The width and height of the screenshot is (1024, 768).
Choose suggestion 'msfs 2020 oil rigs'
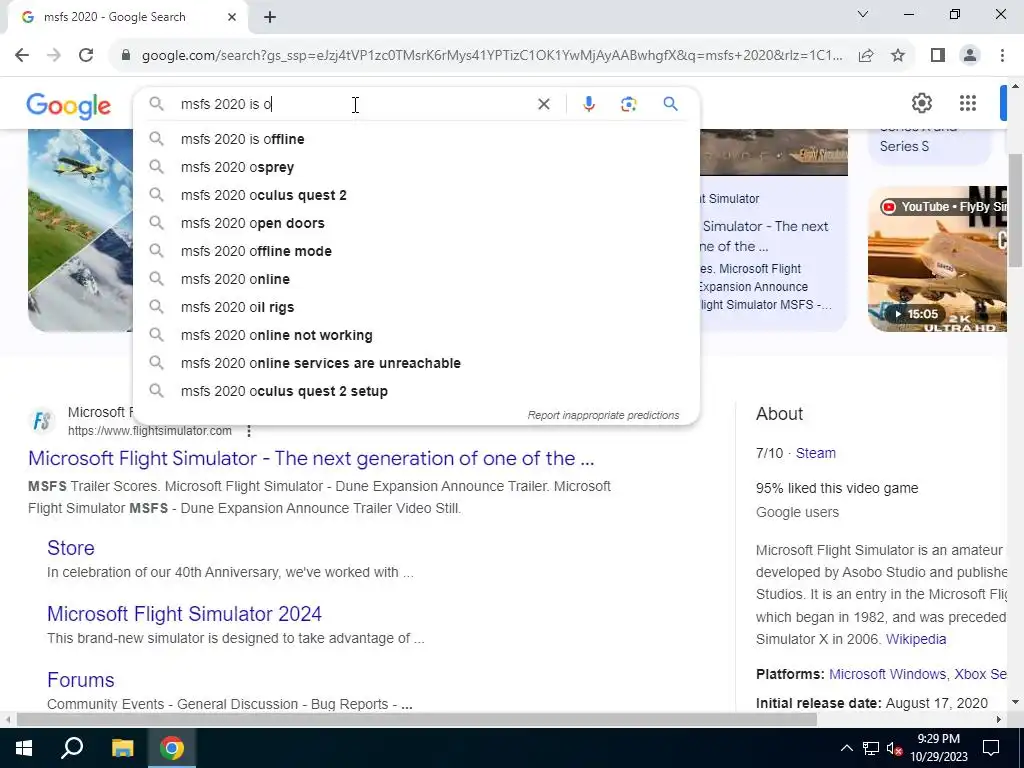click(416, 308)
